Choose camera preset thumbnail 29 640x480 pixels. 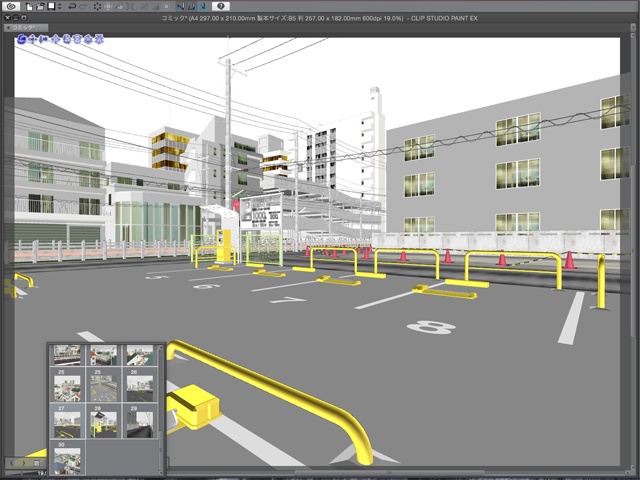[x=140, y=421]
